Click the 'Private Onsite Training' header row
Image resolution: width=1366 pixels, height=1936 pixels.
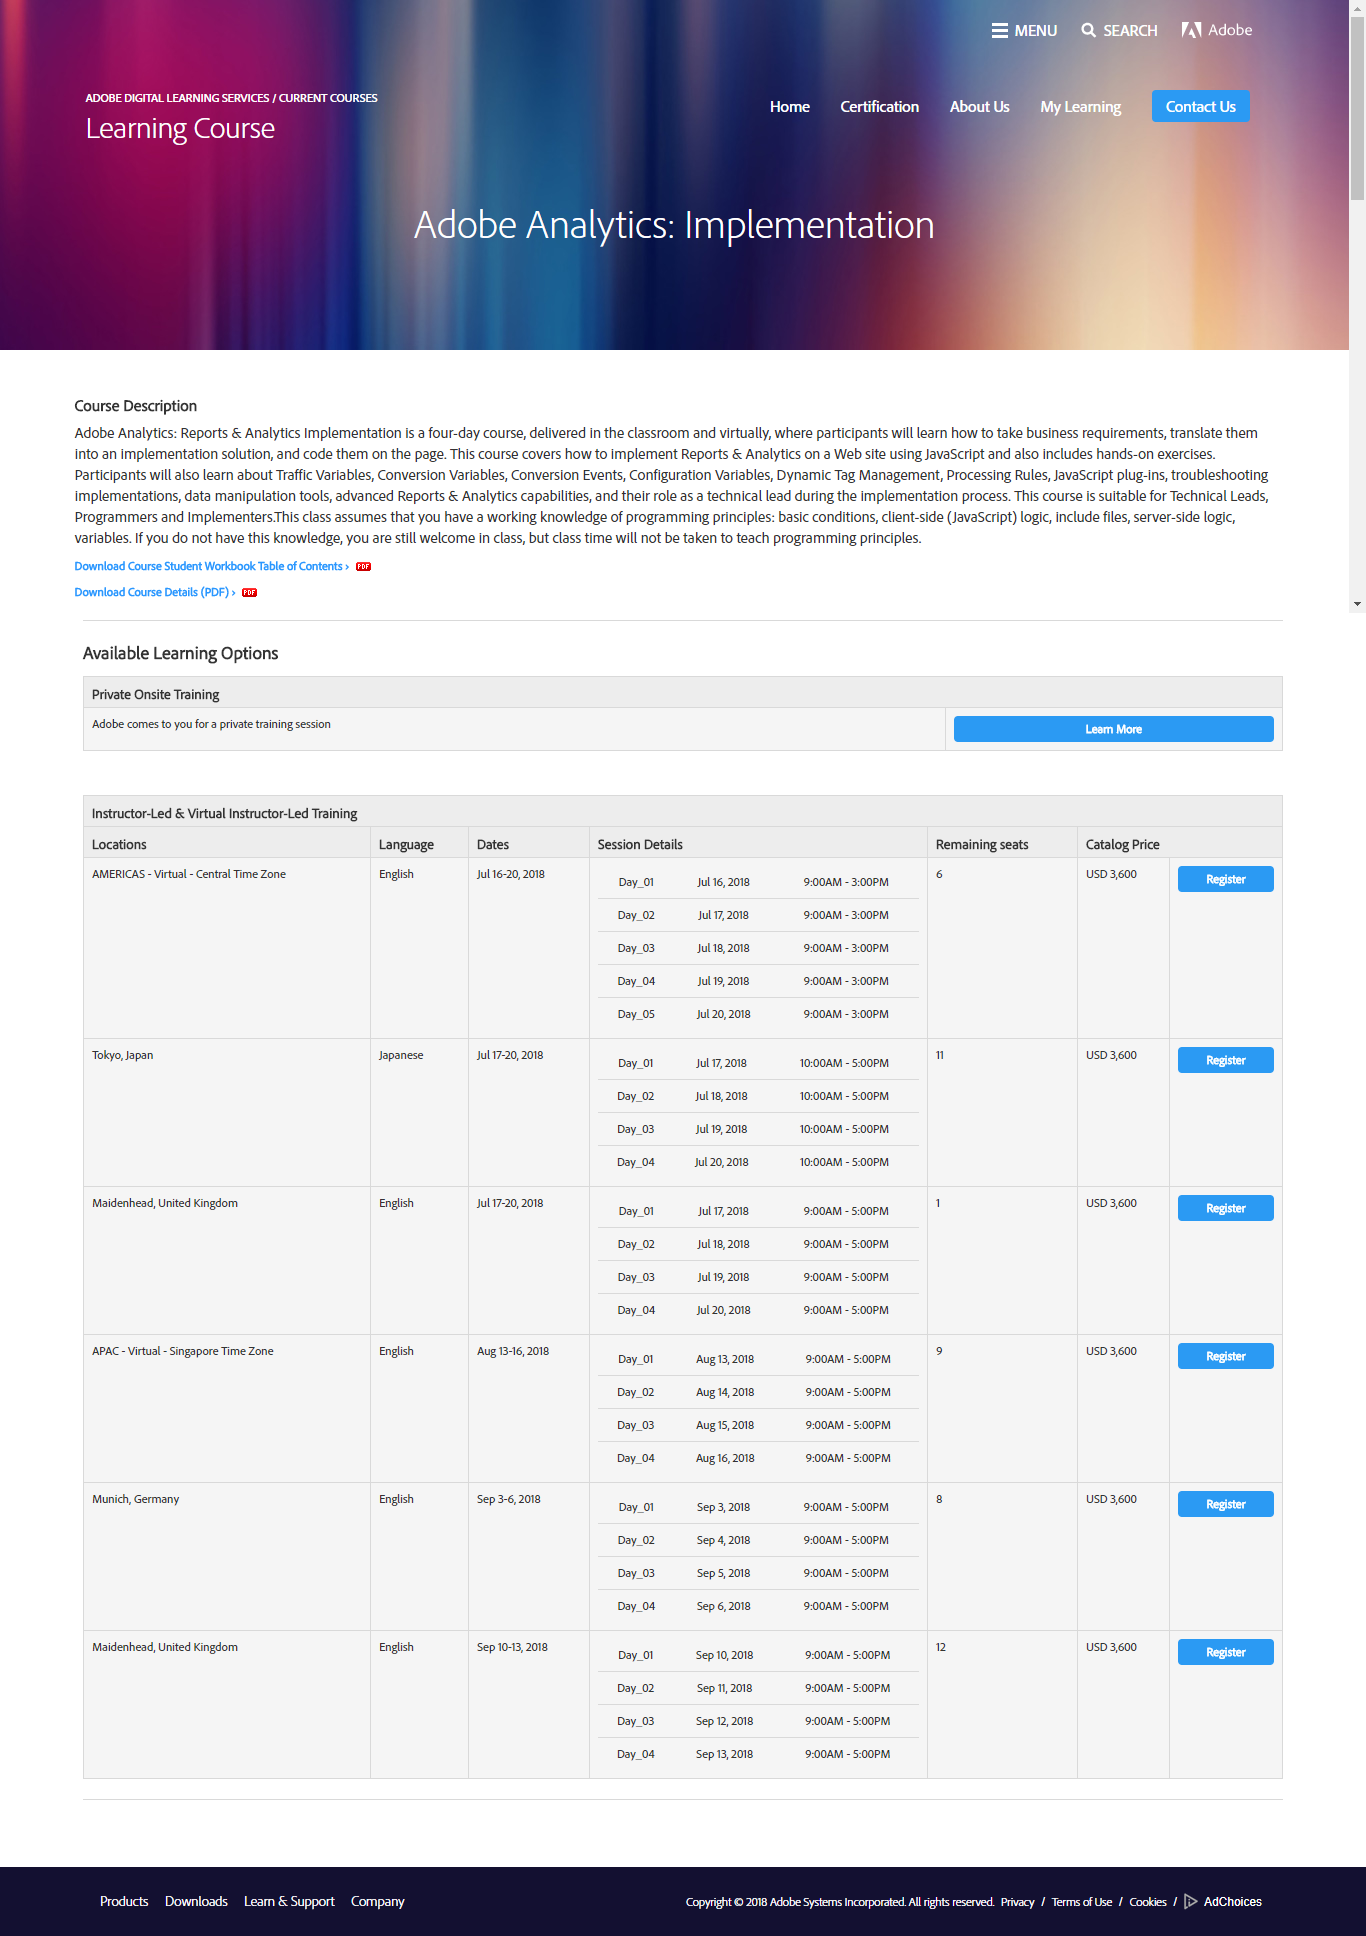pos(683,693)
